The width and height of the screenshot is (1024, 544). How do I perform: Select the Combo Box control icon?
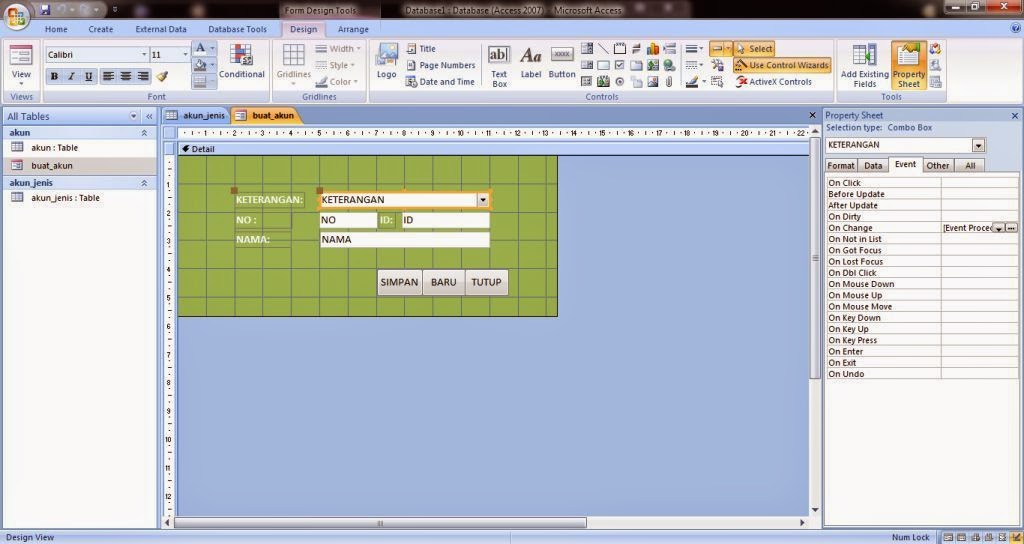pos(587,48)
